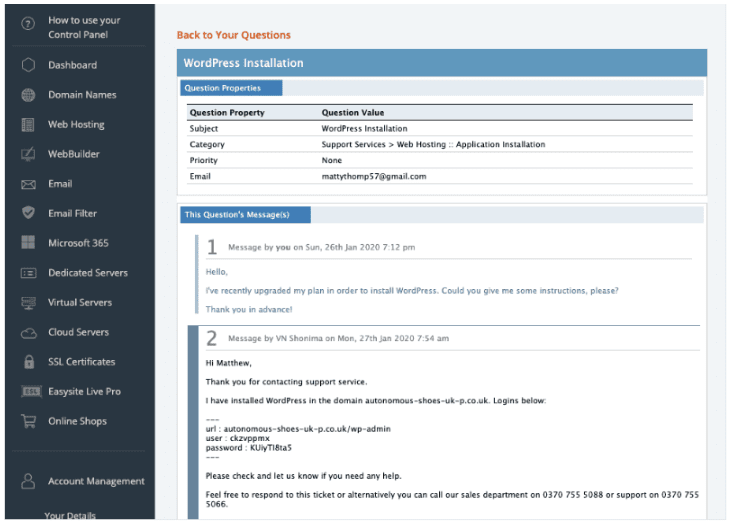
Task: Open Dedicated Servers section
Action: tap(88, 273)
